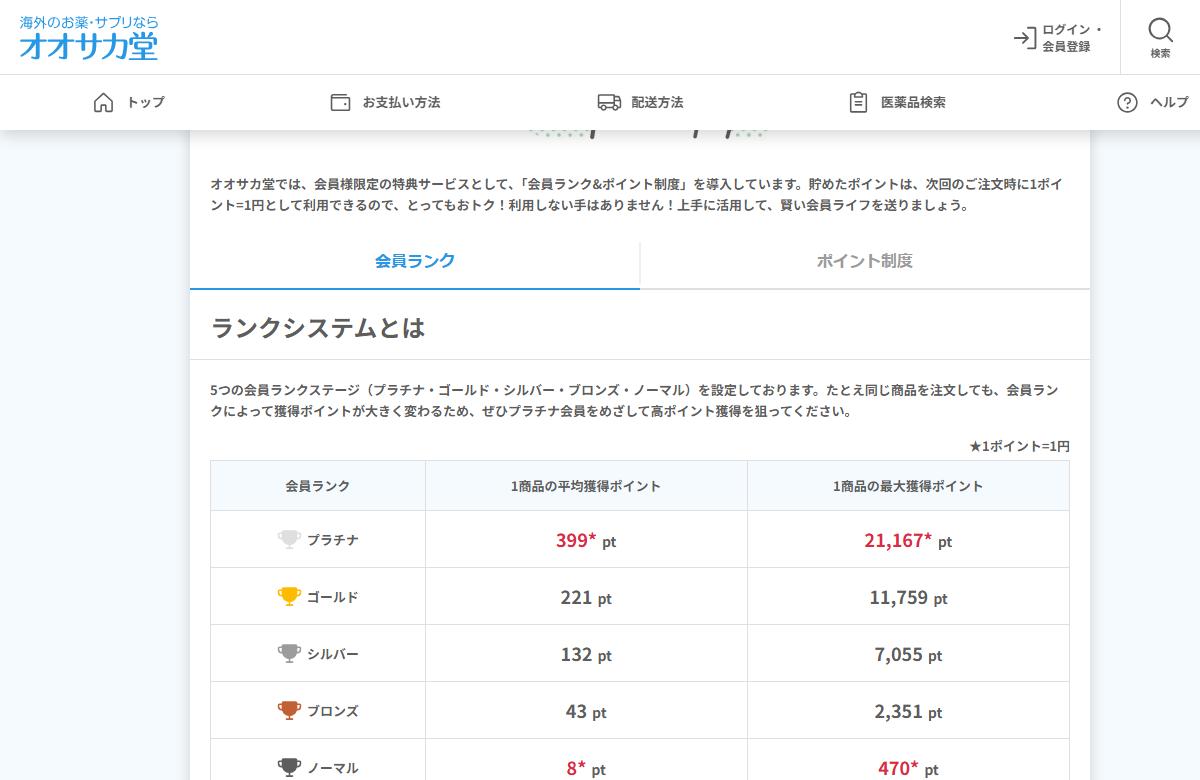Click delivery truck icon

coord(609,102)
